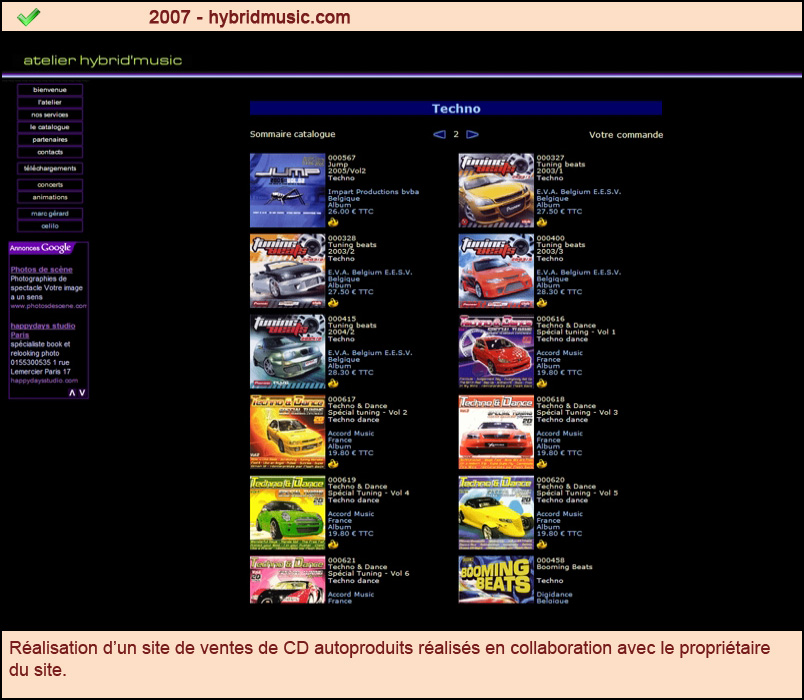Open Techno & Dance Vol 4 green car cover
804x700 pixels.
pyautogui.click(x=287, y=512)
